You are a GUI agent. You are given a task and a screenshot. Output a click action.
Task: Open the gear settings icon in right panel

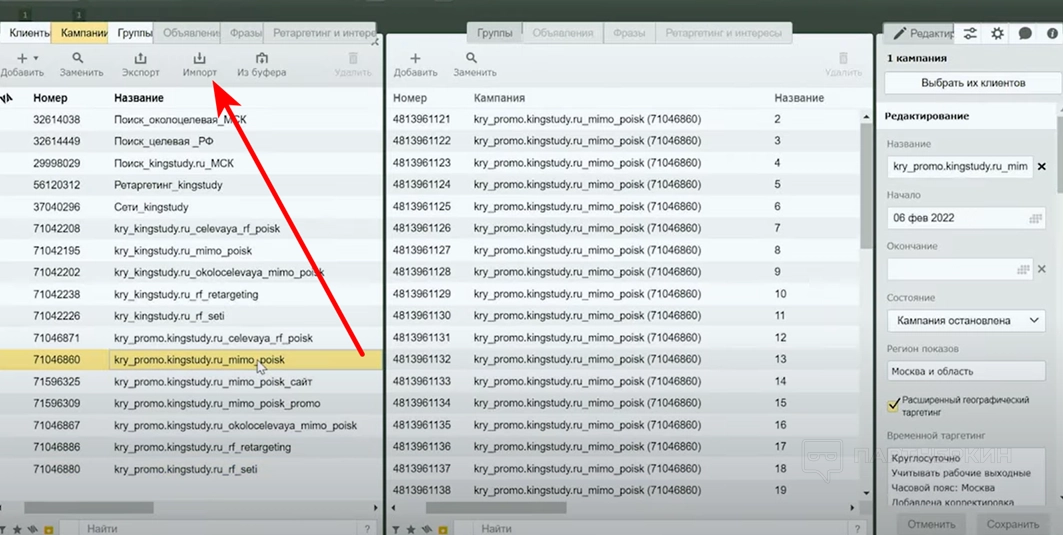pyautogui.click(x=997, y=33)
